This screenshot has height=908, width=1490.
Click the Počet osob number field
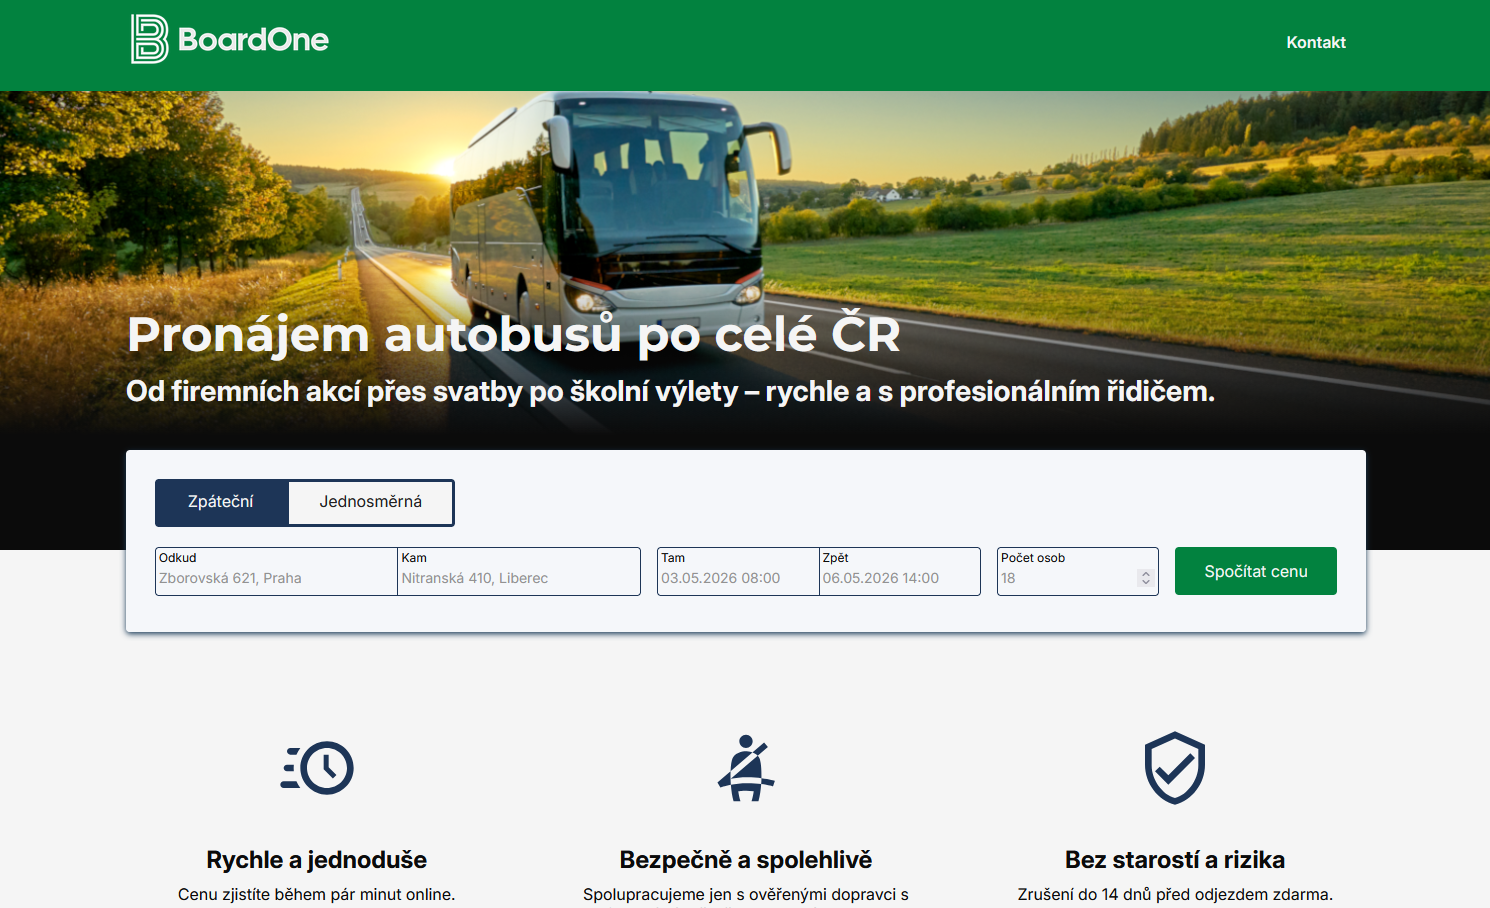pos(1065,578)
